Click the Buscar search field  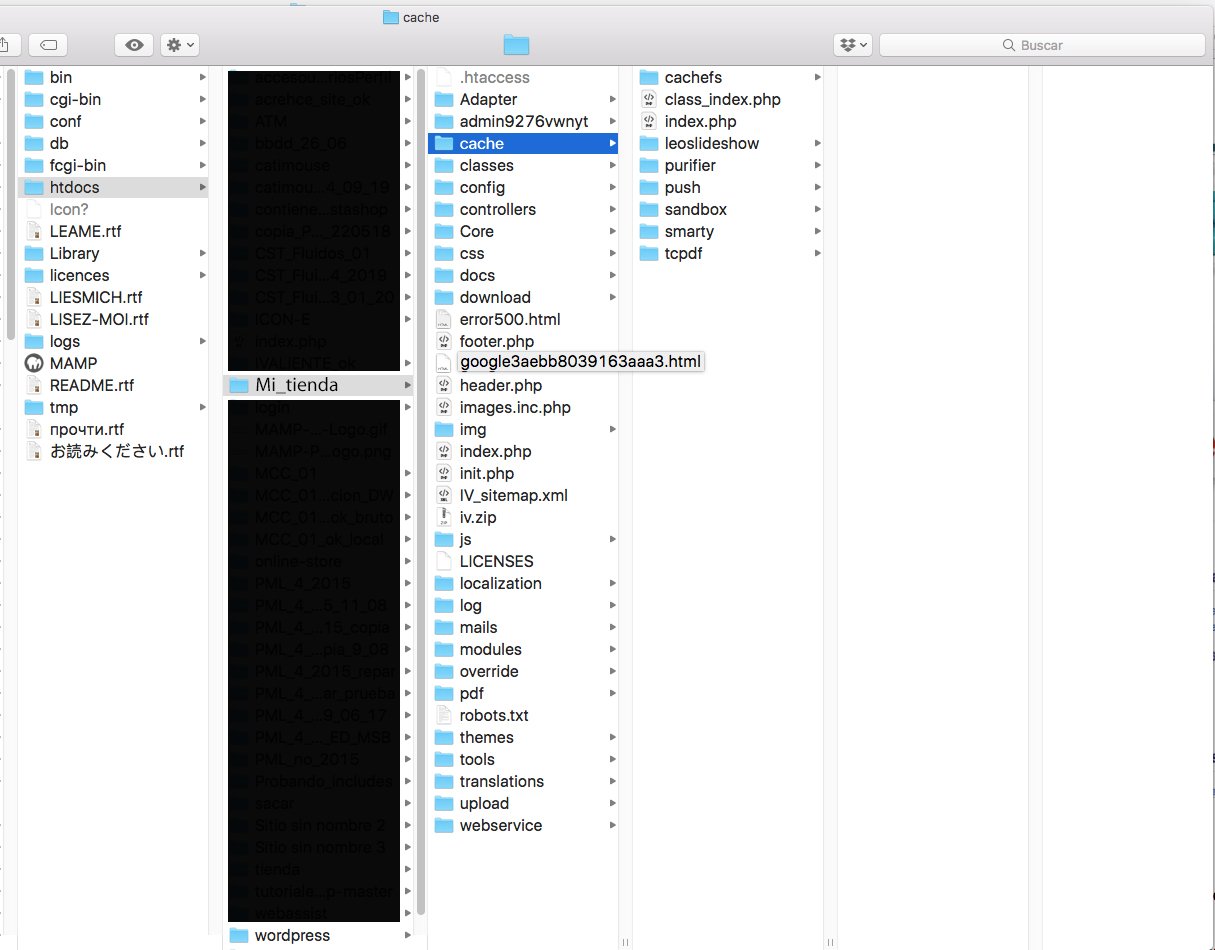click(x=1042, y=45)
